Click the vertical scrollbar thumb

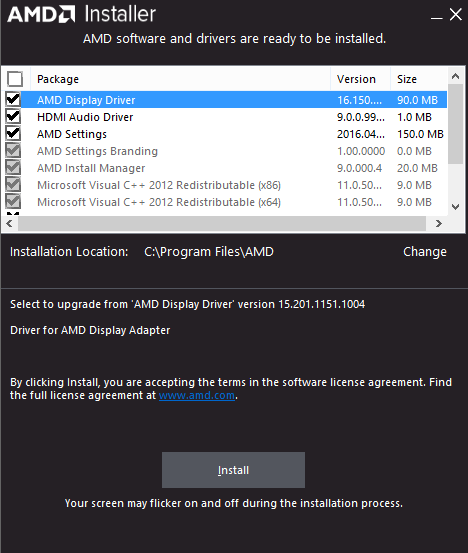coord(455,124)
